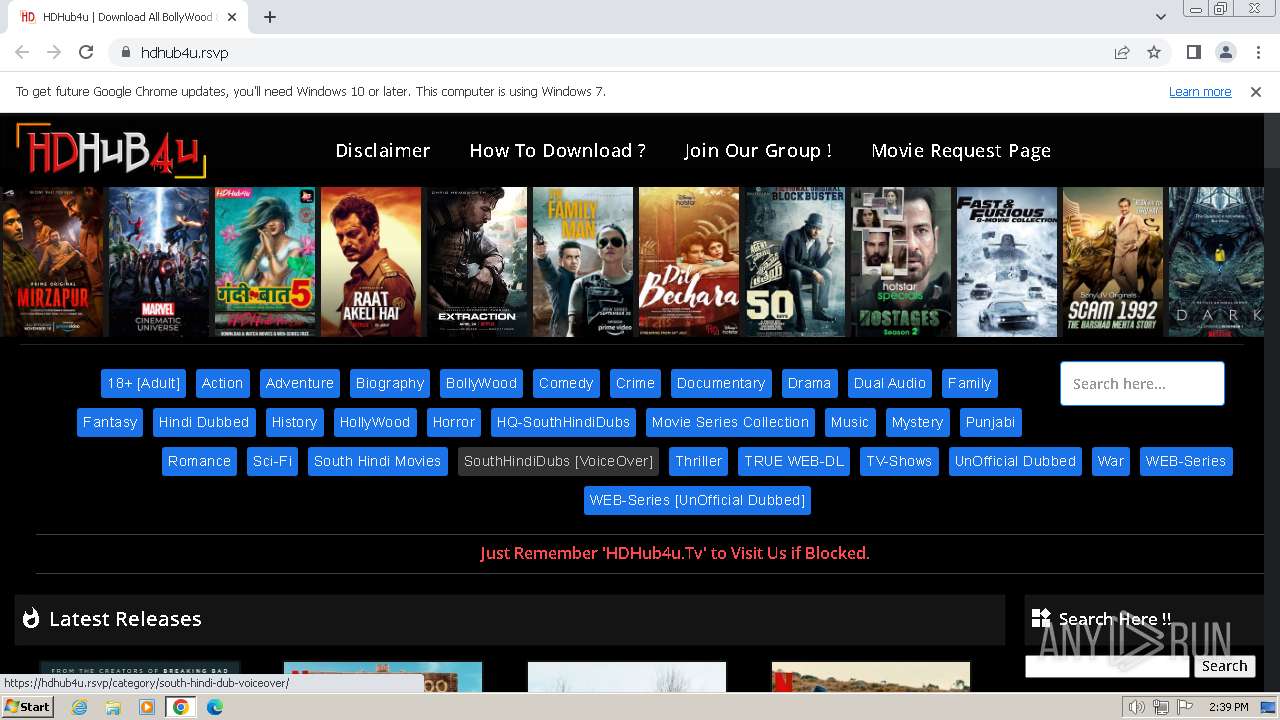Click the volume speaker tray icon
The width and height of the screenshot is (1280, 720).
coord(1137,707)
